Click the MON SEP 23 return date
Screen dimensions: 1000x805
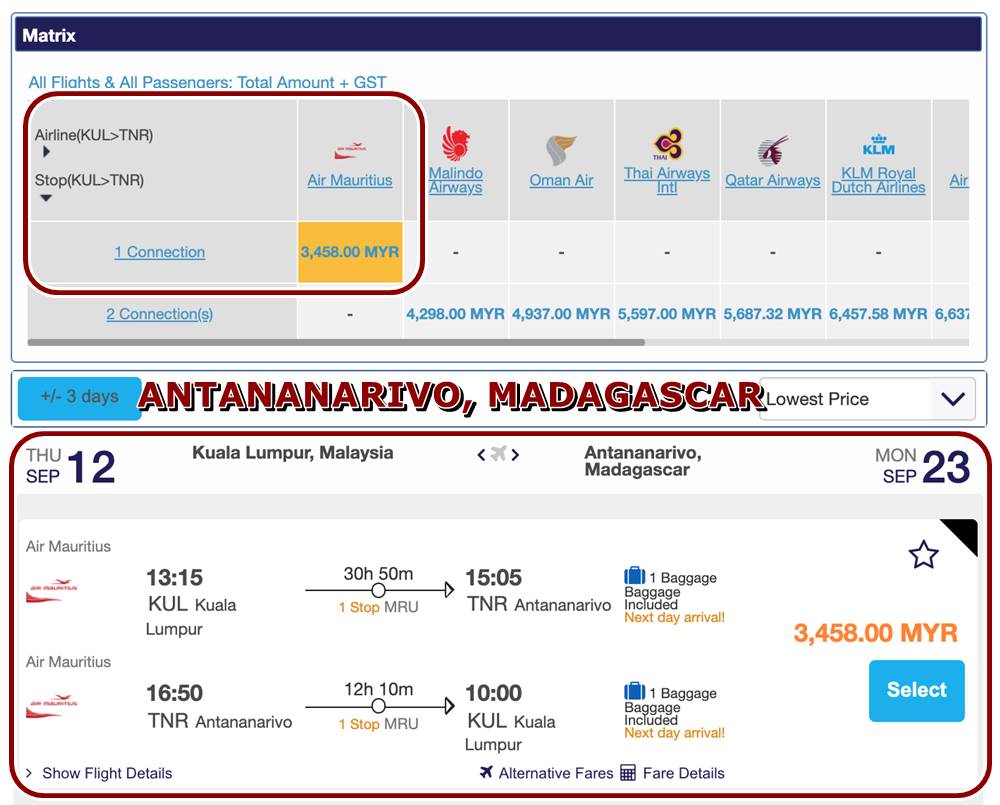[923, 466]
